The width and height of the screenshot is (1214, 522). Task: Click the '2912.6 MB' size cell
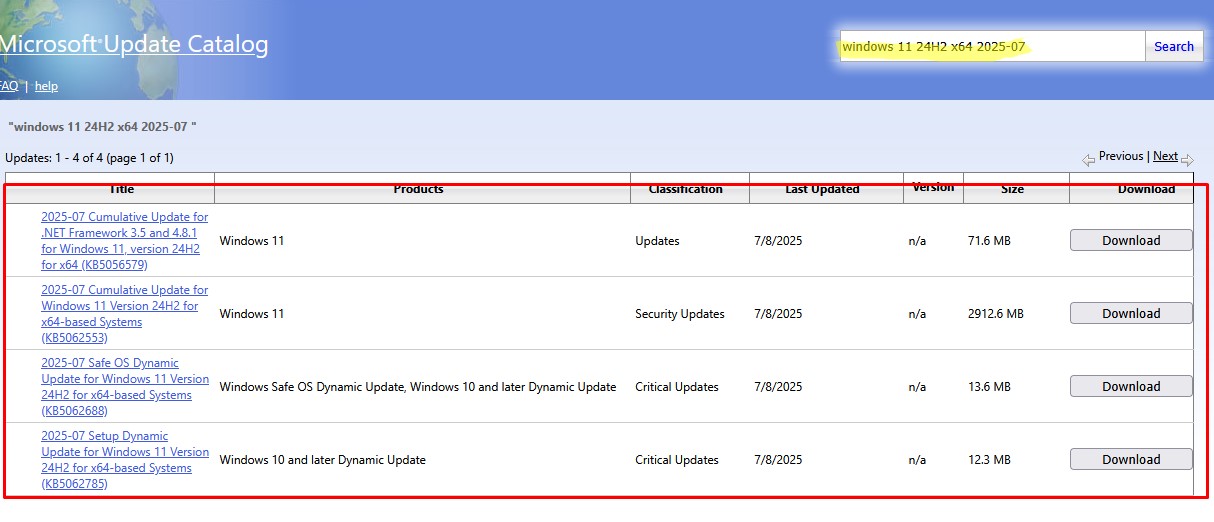tap(996, 314)
